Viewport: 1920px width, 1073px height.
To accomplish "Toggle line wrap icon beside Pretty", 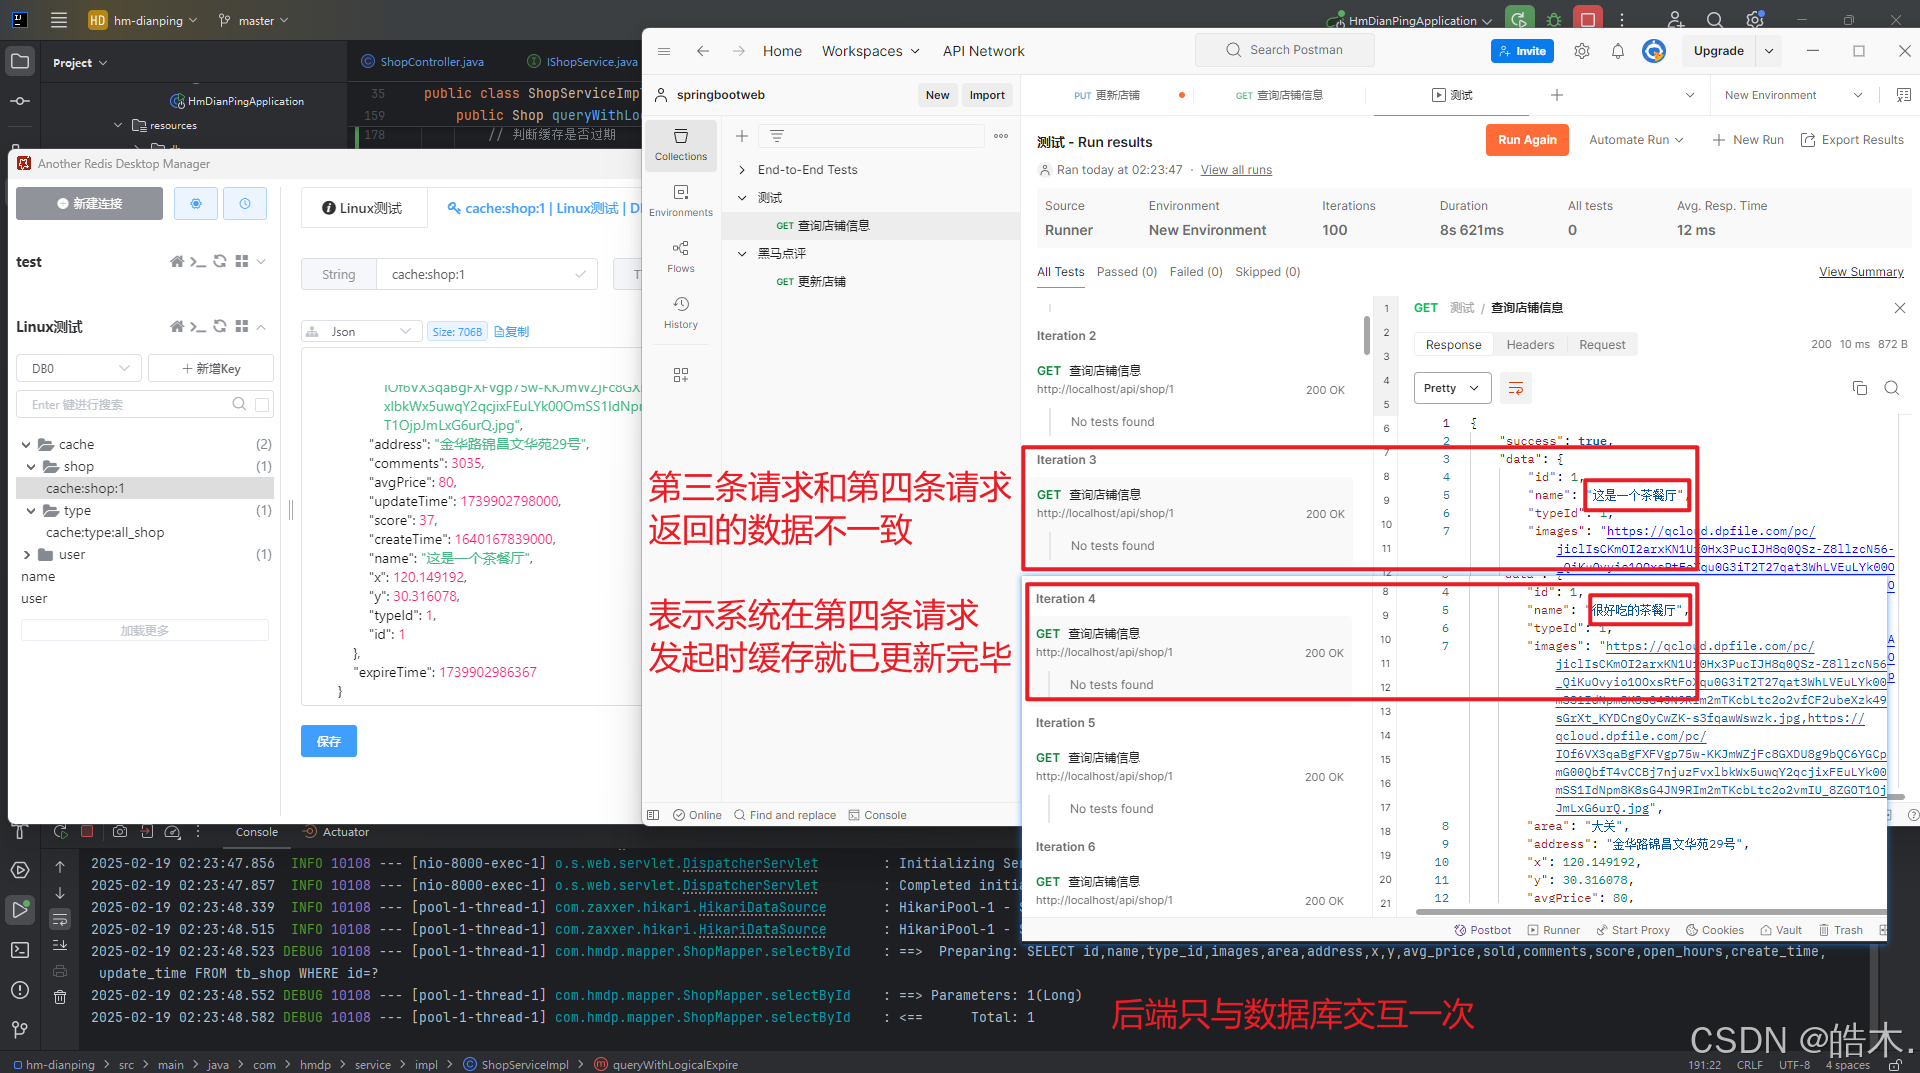I will tap(1516, 388).
